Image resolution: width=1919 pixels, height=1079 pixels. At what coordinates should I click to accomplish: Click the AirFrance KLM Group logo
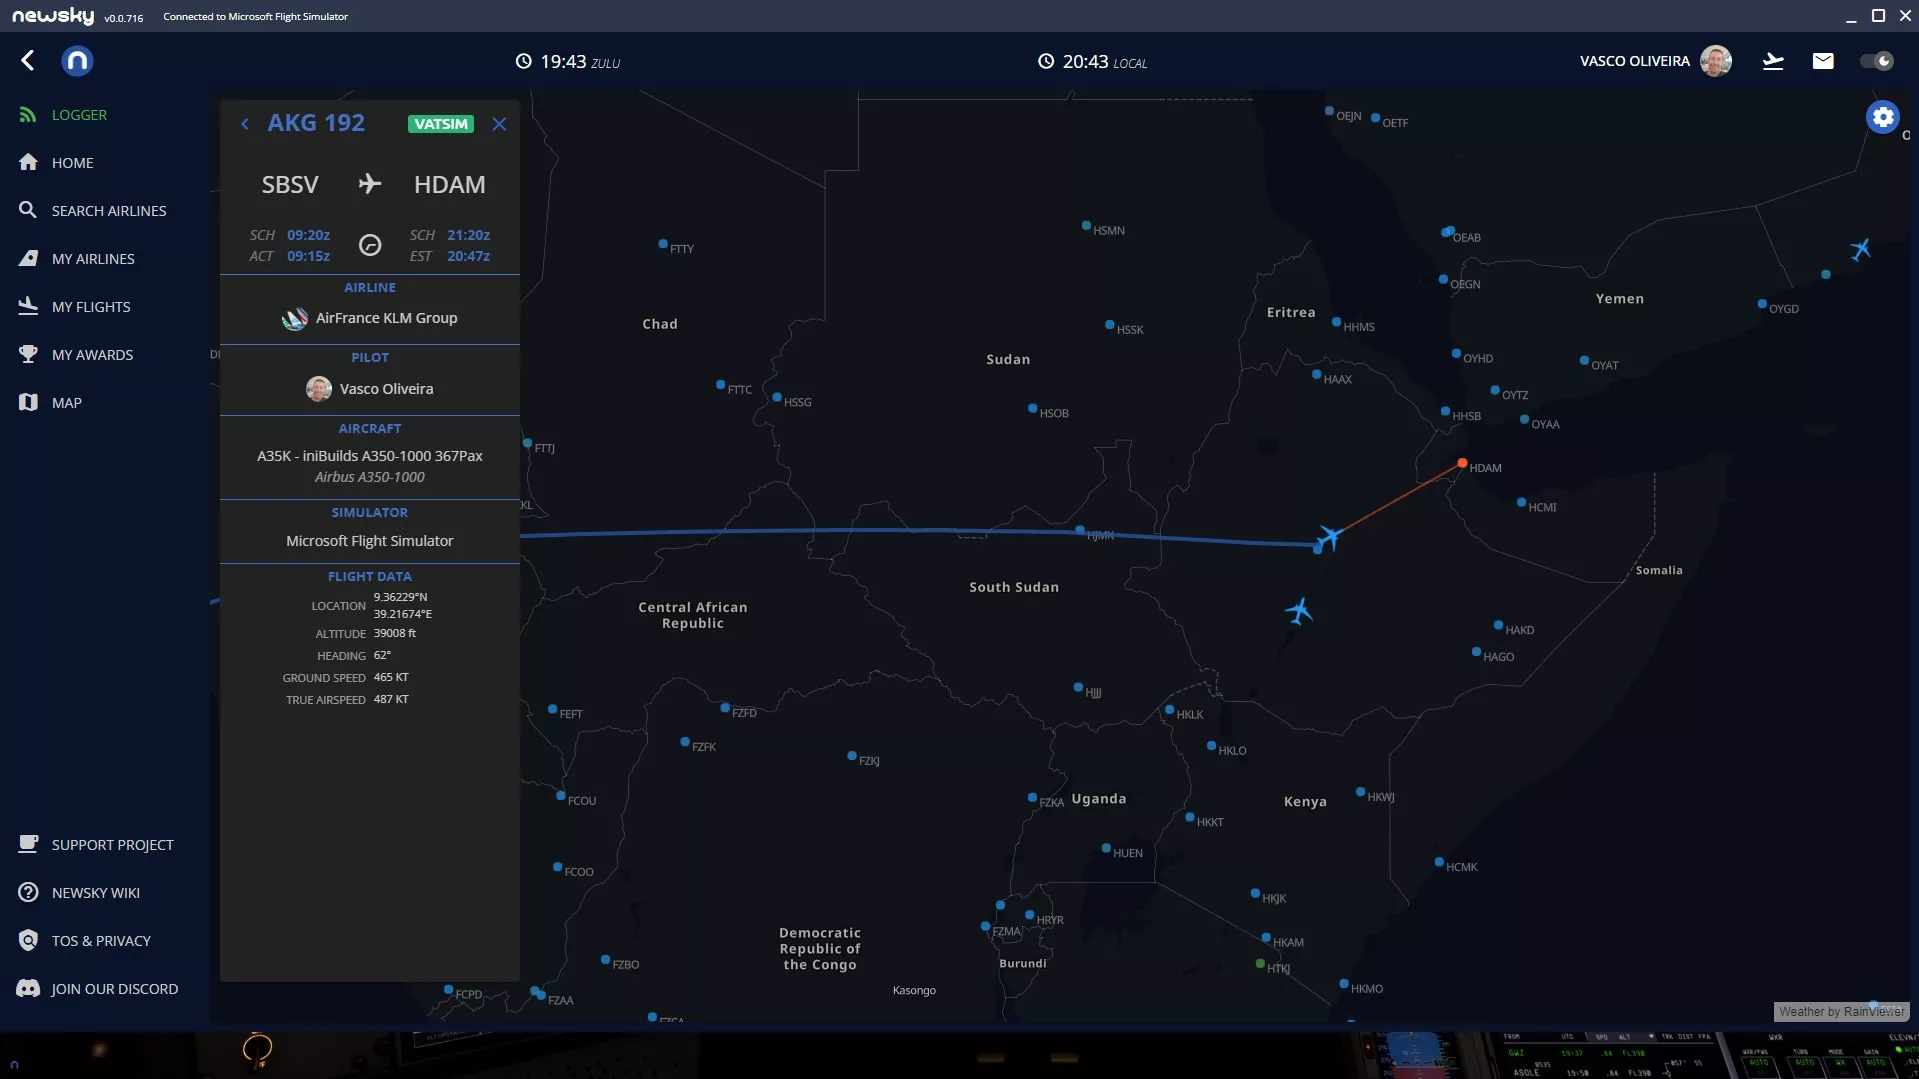[295, 319]
